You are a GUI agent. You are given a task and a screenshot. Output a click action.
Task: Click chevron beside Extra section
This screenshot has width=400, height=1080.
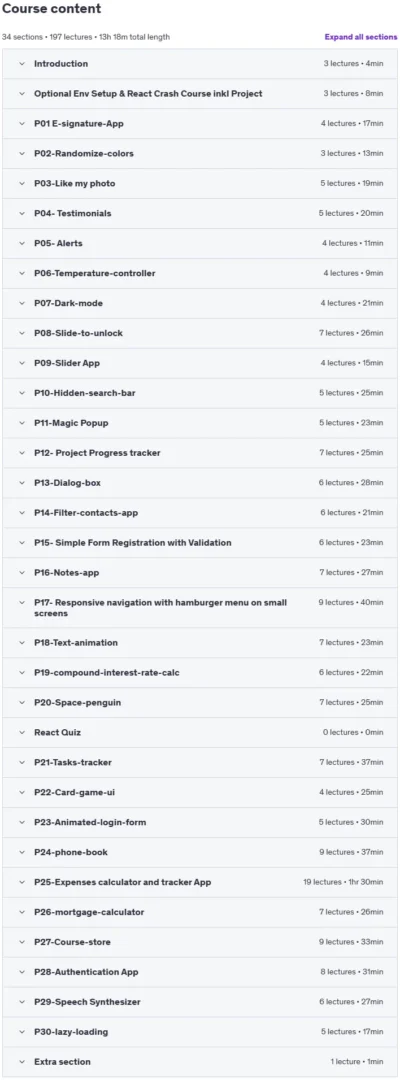pyautogui.click(x=22, y=1062)
